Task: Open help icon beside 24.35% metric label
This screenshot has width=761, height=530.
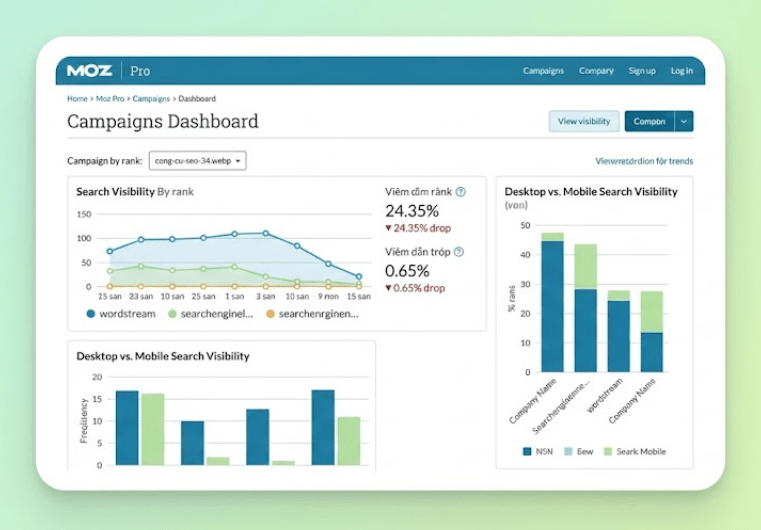Action: [461, 192]
